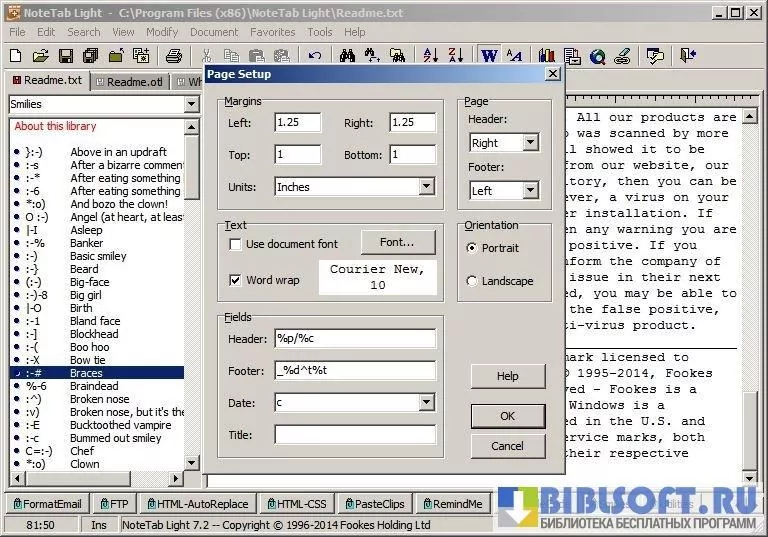The height and width of the screenshot is (537, 768).
Task: Open the Favorites menu
Action: [272, 32]
